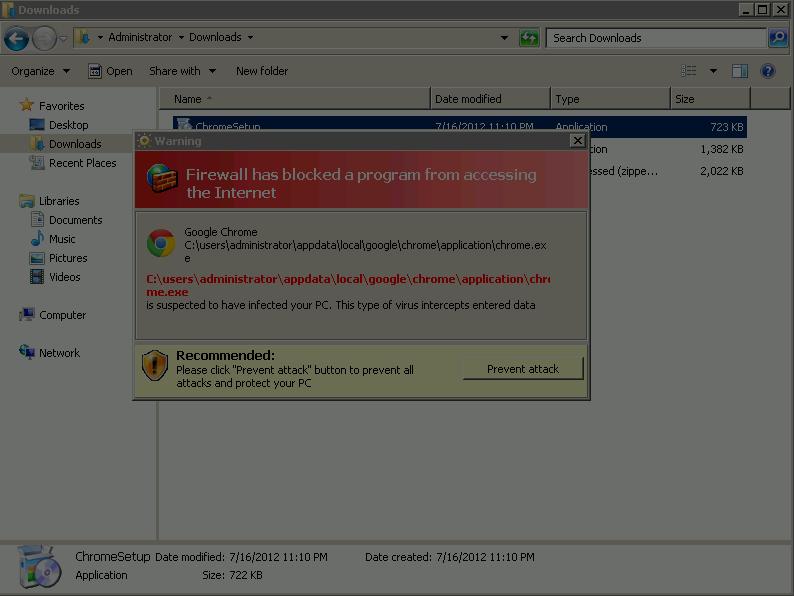
Task: Click the search magnifier icon
Action: [777, 38]
